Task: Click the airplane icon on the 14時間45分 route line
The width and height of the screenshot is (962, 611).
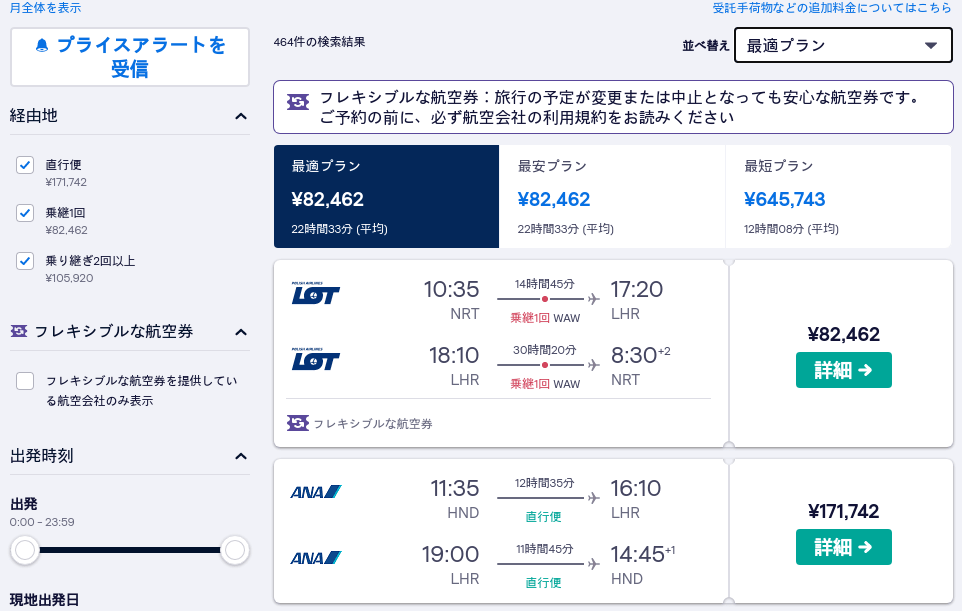Action: [x=593, y=299]
